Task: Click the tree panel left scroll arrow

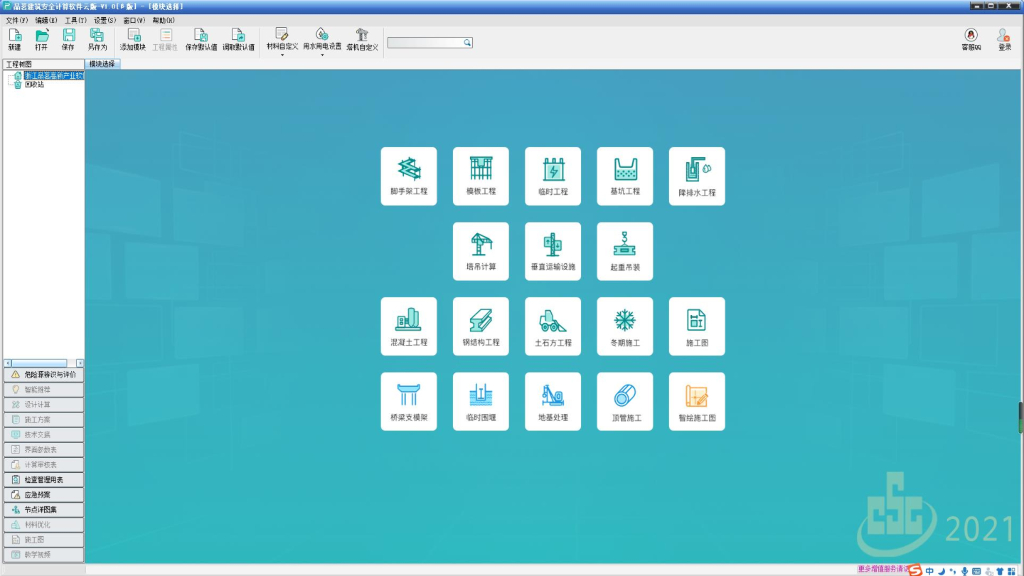Action: pyautogui.click(x=7, y=363)
